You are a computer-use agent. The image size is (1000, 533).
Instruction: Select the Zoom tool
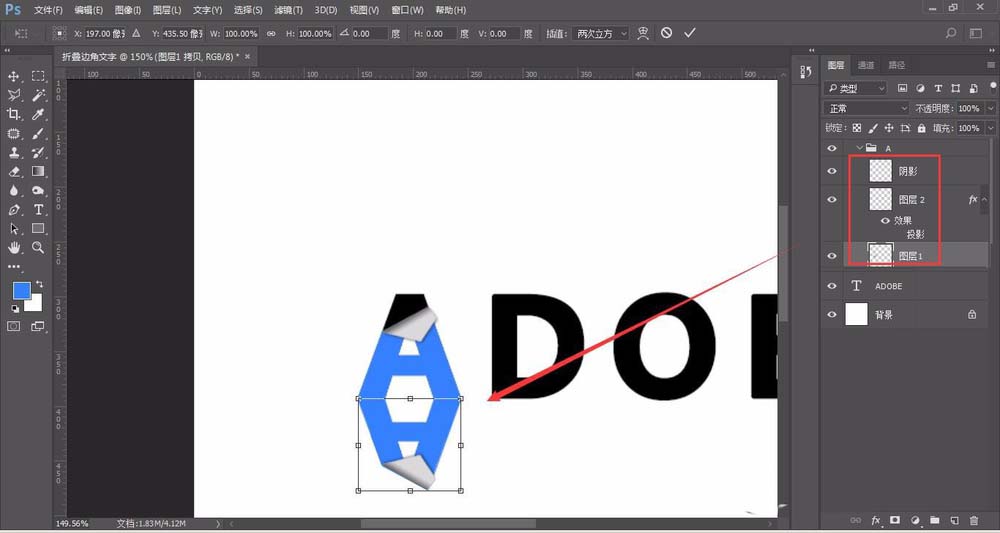coord(38,247)
